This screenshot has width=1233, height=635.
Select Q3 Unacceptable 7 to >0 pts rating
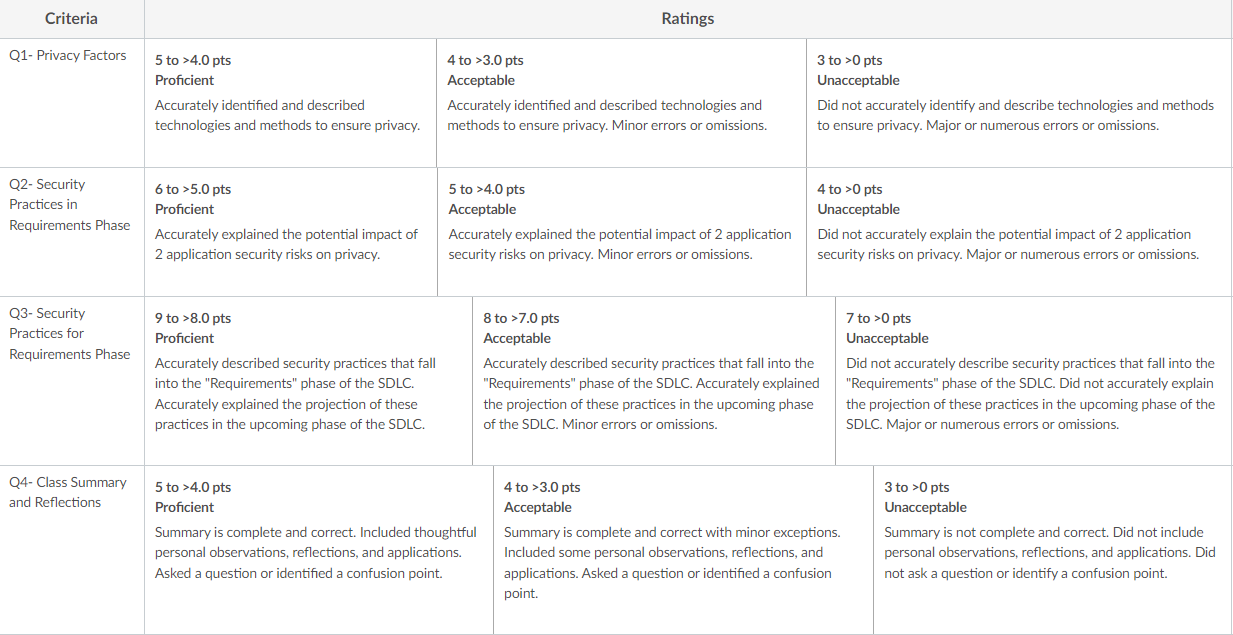point(1034,381)
